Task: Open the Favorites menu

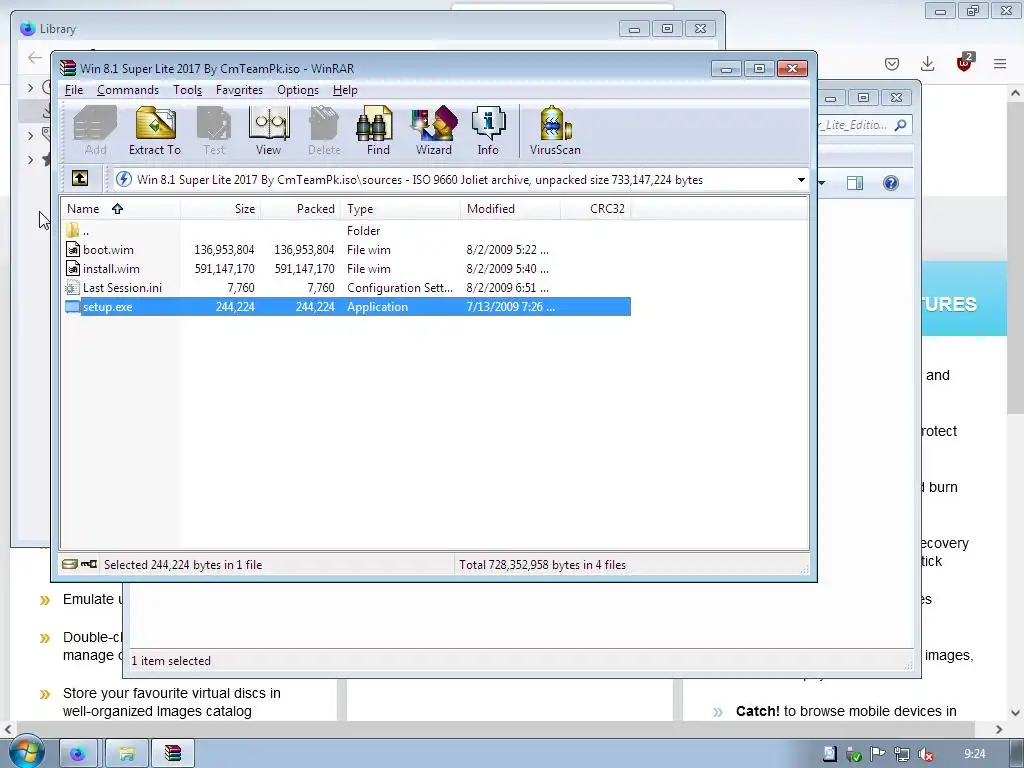Action: [x=239, y=90]
